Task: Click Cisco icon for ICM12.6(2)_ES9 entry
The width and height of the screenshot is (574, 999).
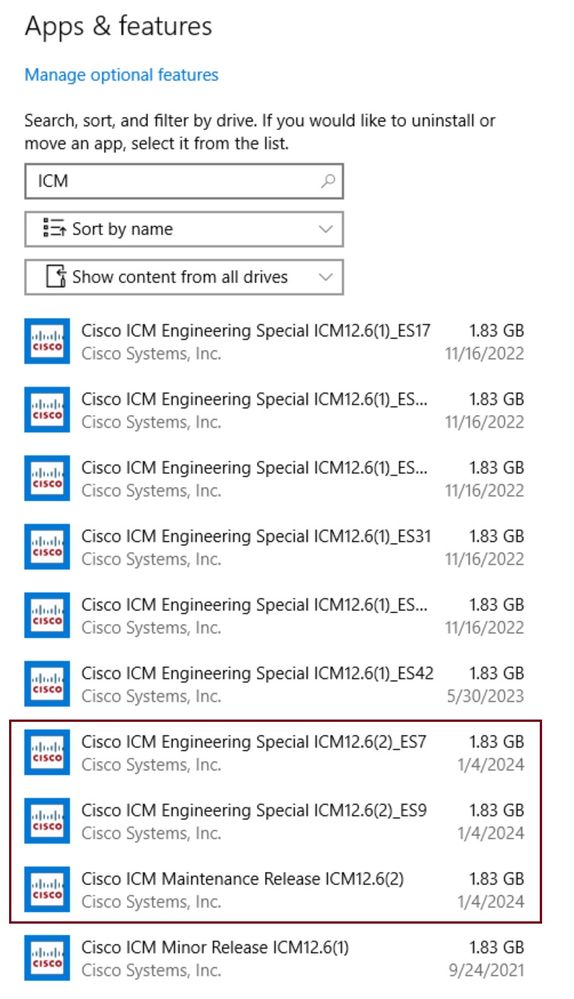Action: 47,821
